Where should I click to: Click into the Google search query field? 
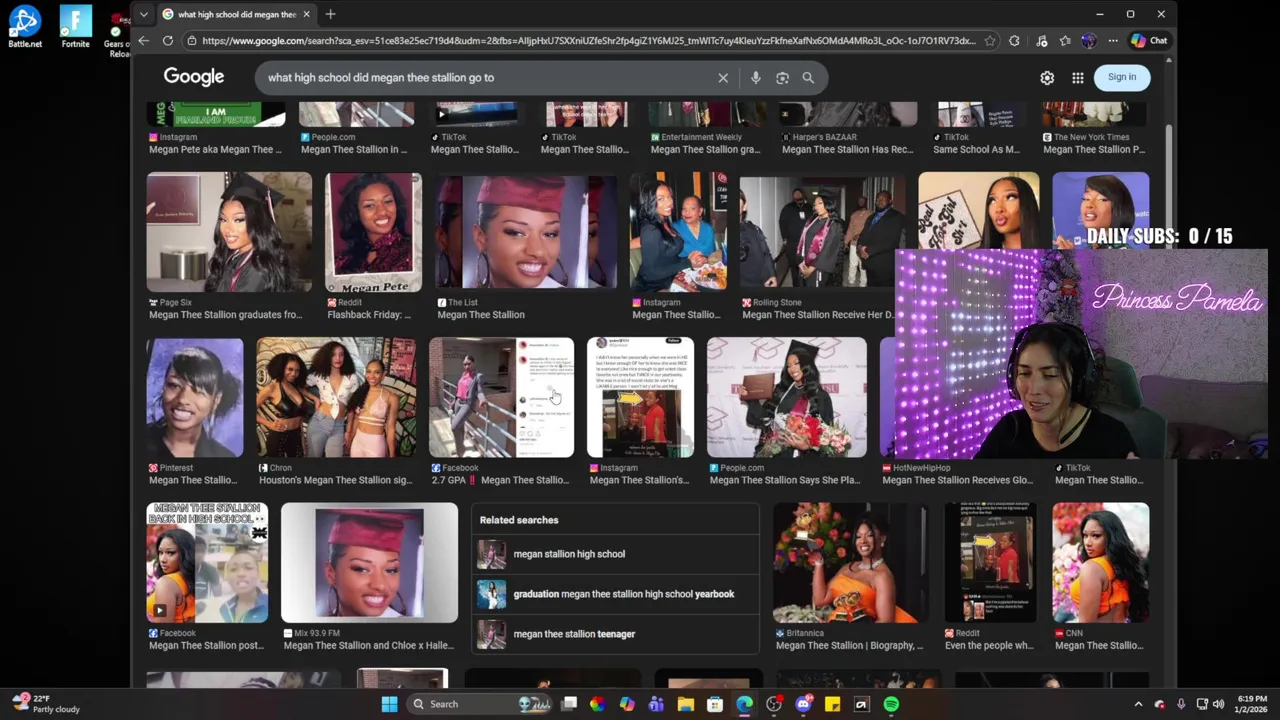485,77
